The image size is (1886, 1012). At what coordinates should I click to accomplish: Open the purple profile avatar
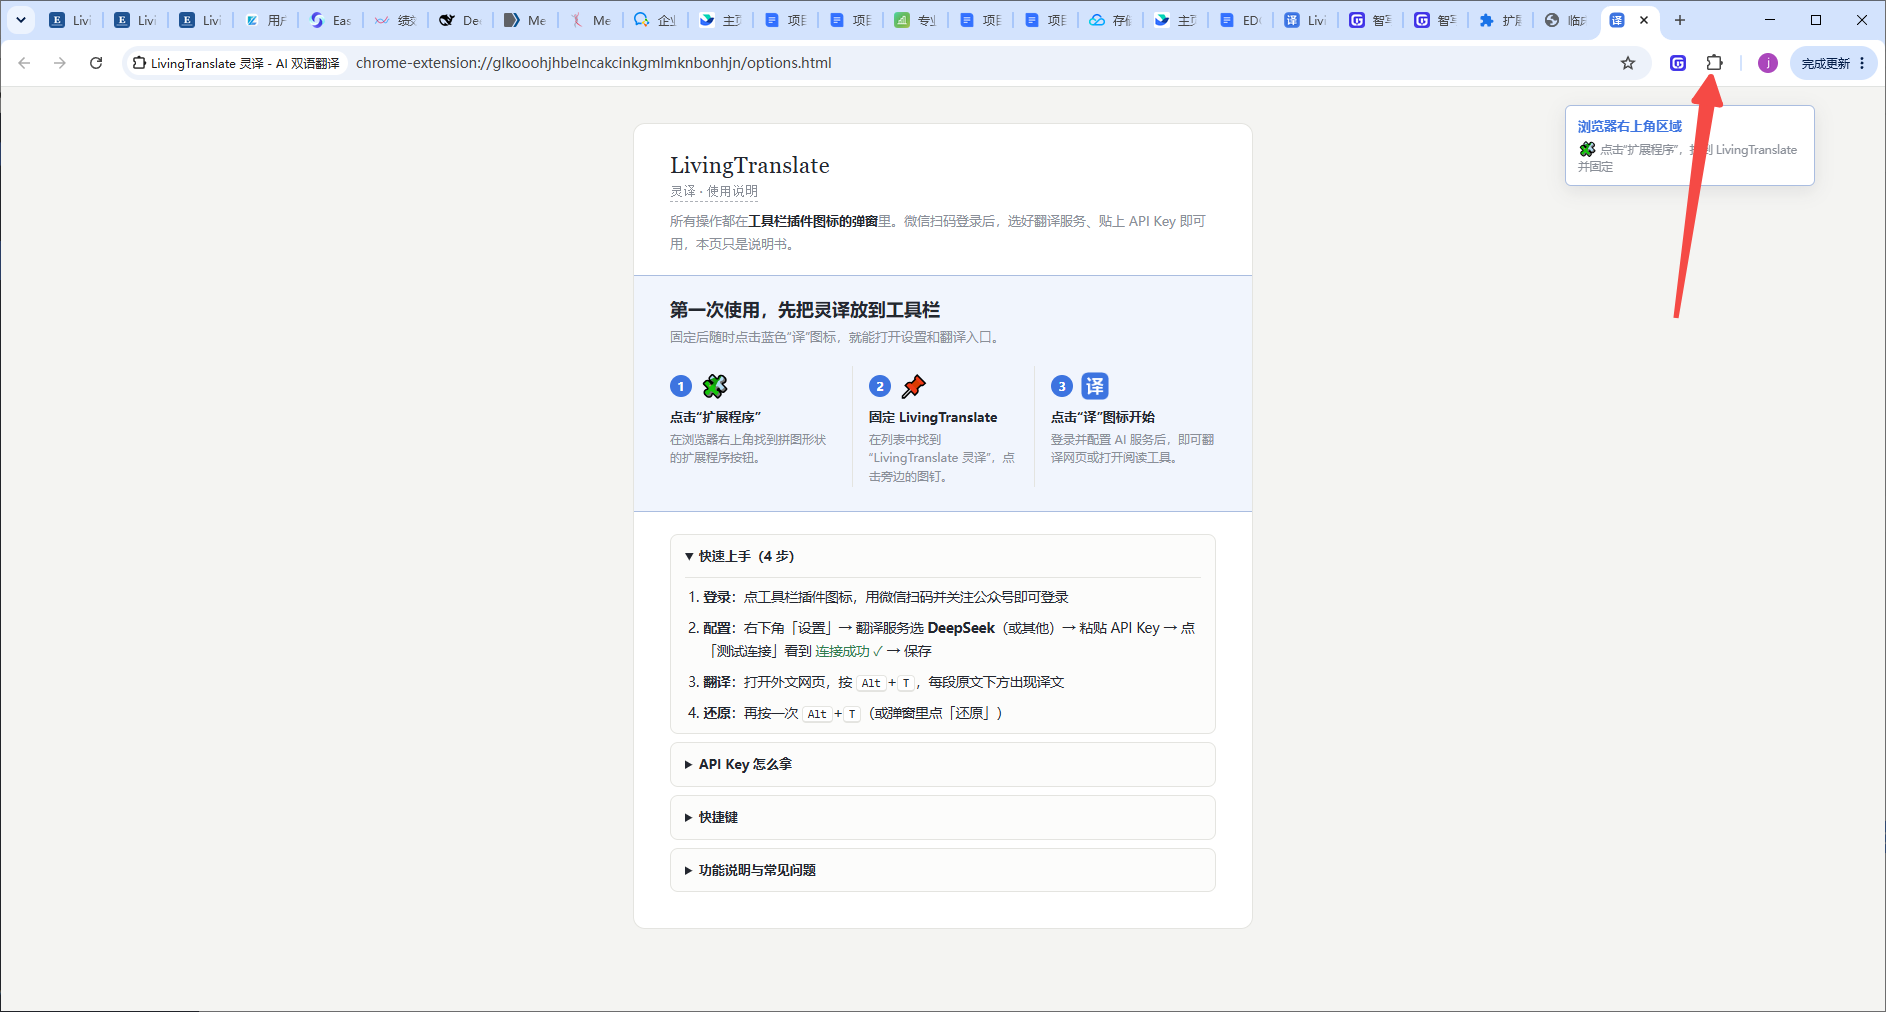point(1768,63)
